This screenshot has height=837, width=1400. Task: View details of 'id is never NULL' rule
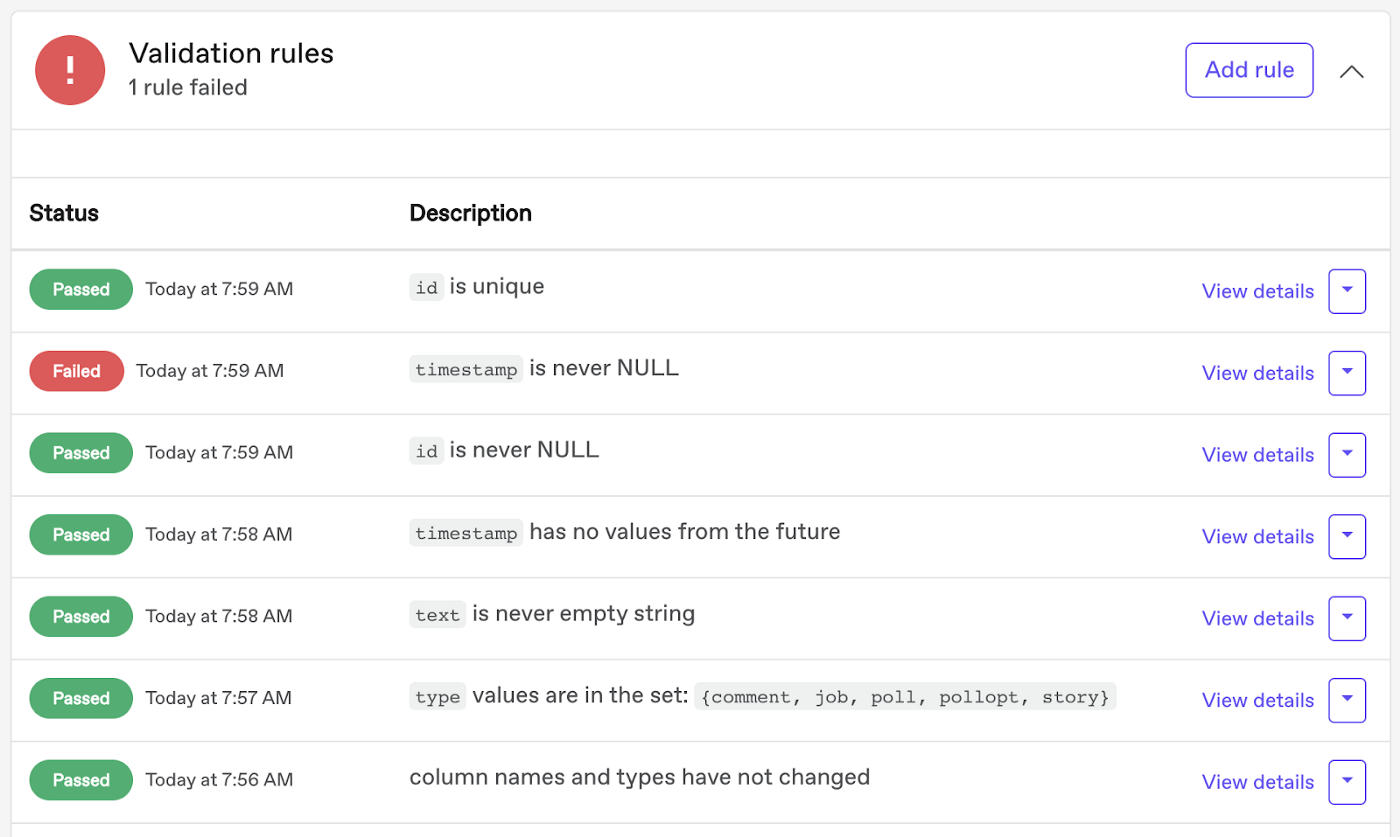1257,455
